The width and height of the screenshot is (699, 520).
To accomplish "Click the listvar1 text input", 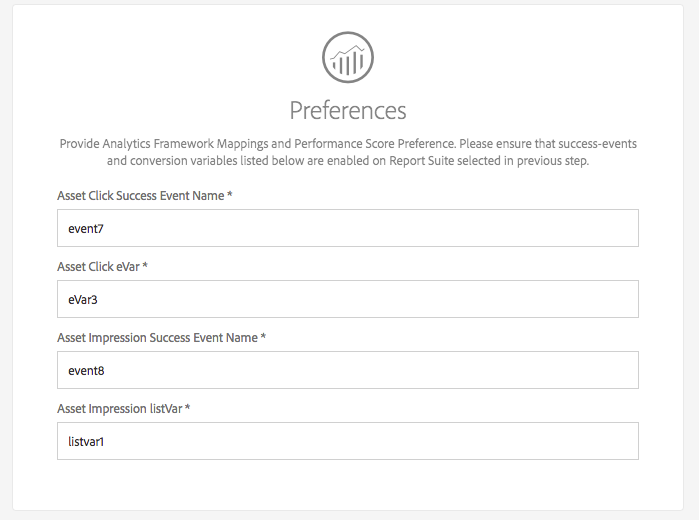I will point(347,441).
